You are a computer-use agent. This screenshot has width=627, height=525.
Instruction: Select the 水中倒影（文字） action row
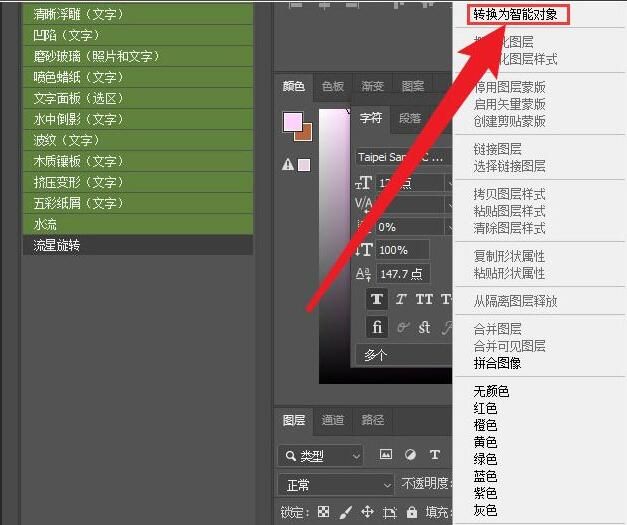click(138, 119)
